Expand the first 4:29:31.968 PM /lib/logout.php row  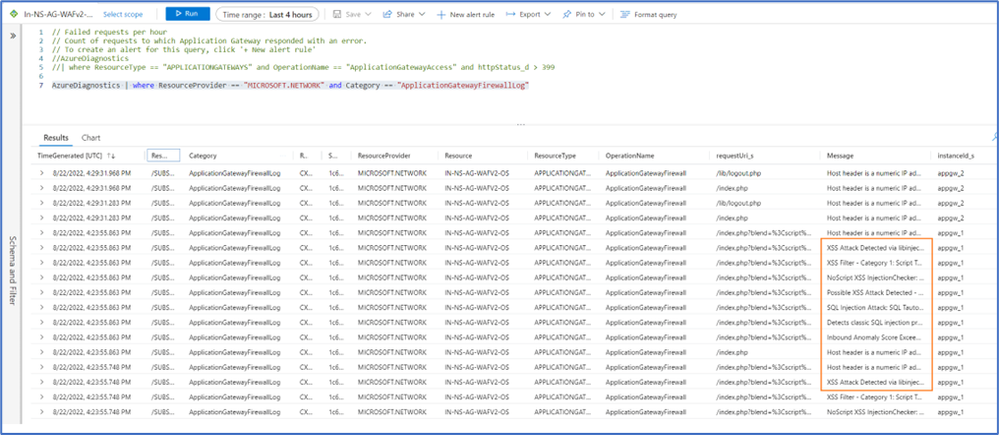42,173
